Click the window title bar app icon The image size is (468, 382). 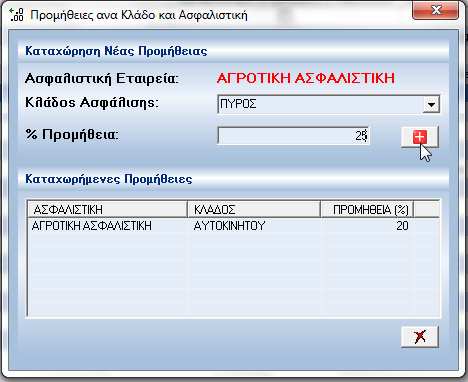pos(16,15)
